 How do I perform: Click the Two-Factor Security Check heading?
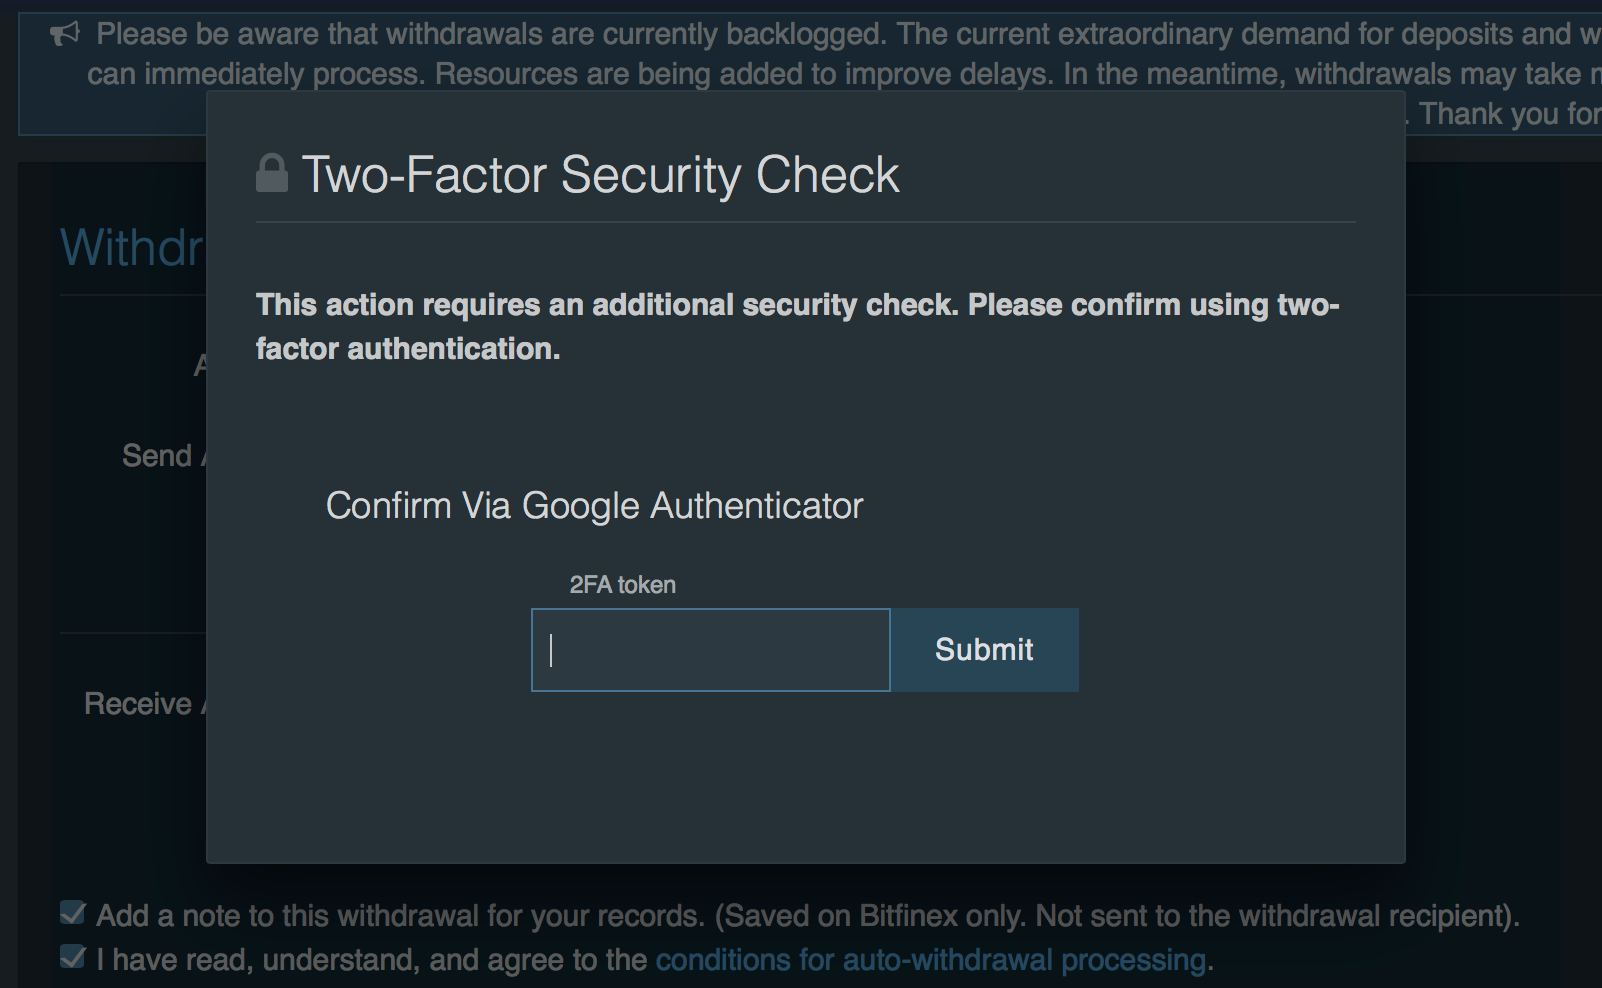pyautogui.click(x=600, y=175)
